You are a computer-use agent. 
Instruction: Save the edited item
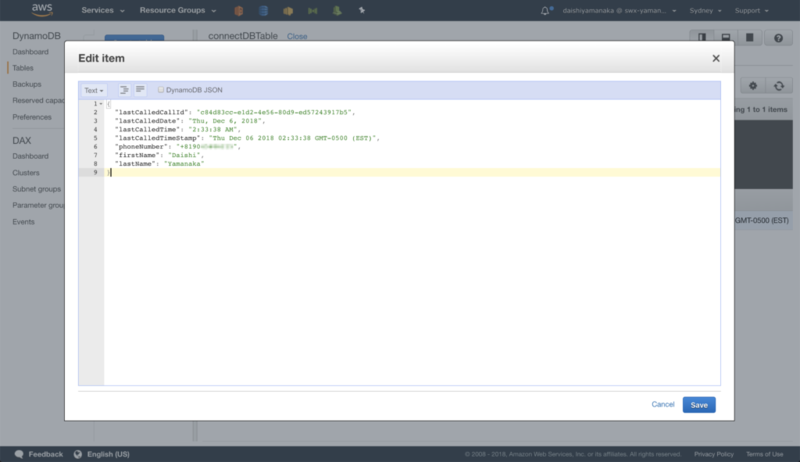click(x=699, y=405)
